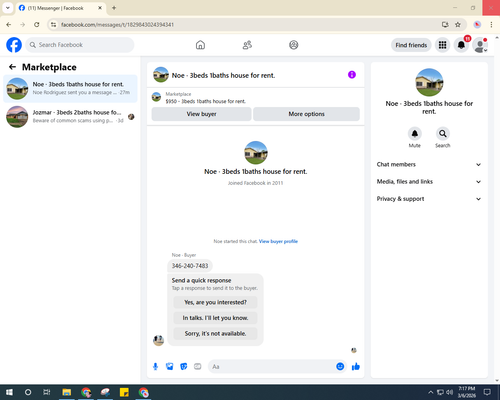Record a voice clip with the microphone icon

155,367
